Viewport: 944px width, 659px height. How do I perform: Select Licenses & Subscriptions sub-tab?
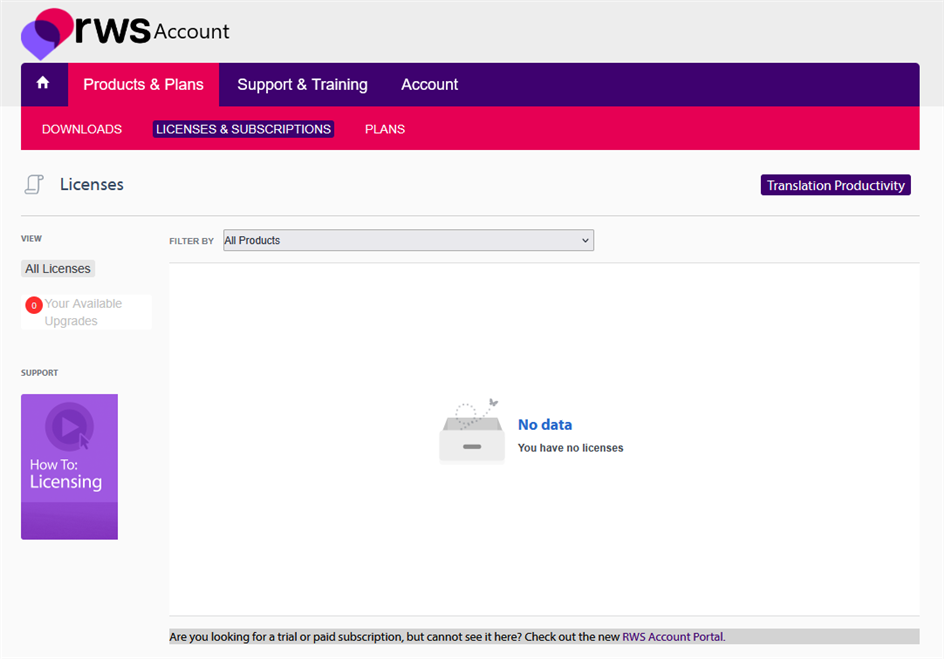click(243, 129)
